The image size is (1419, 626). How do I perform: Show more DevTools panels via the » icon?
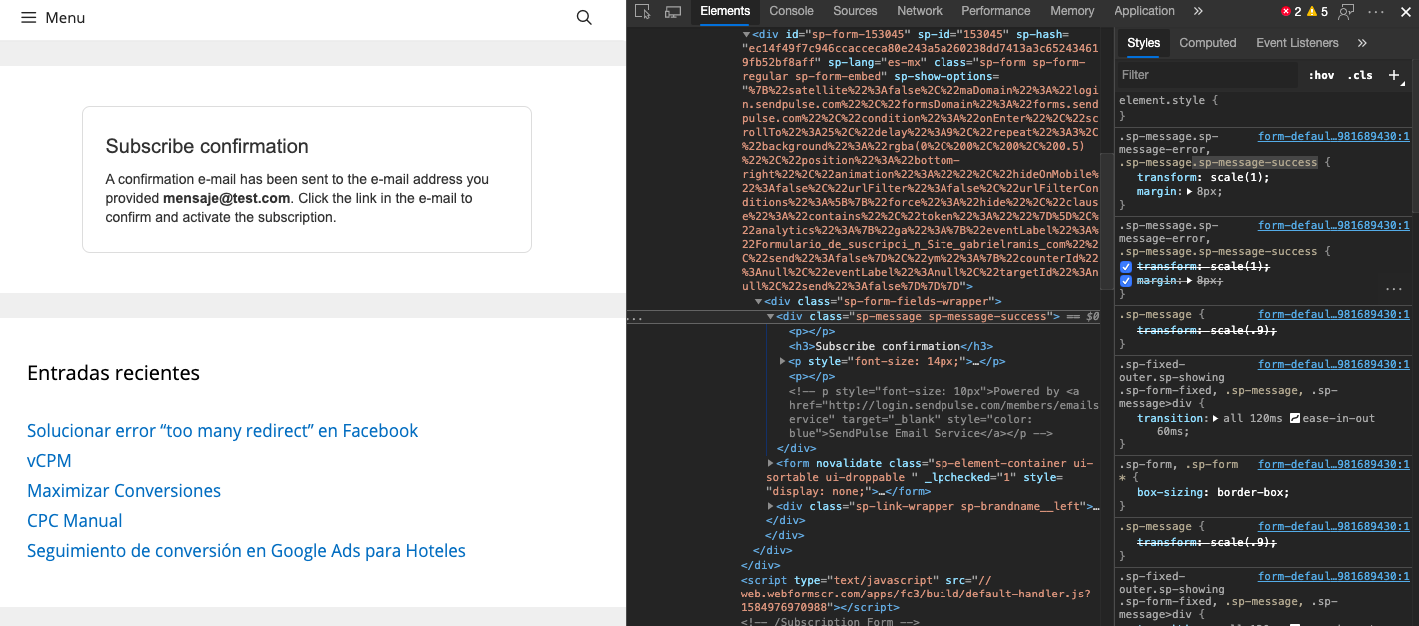[x=1198, y=11]
